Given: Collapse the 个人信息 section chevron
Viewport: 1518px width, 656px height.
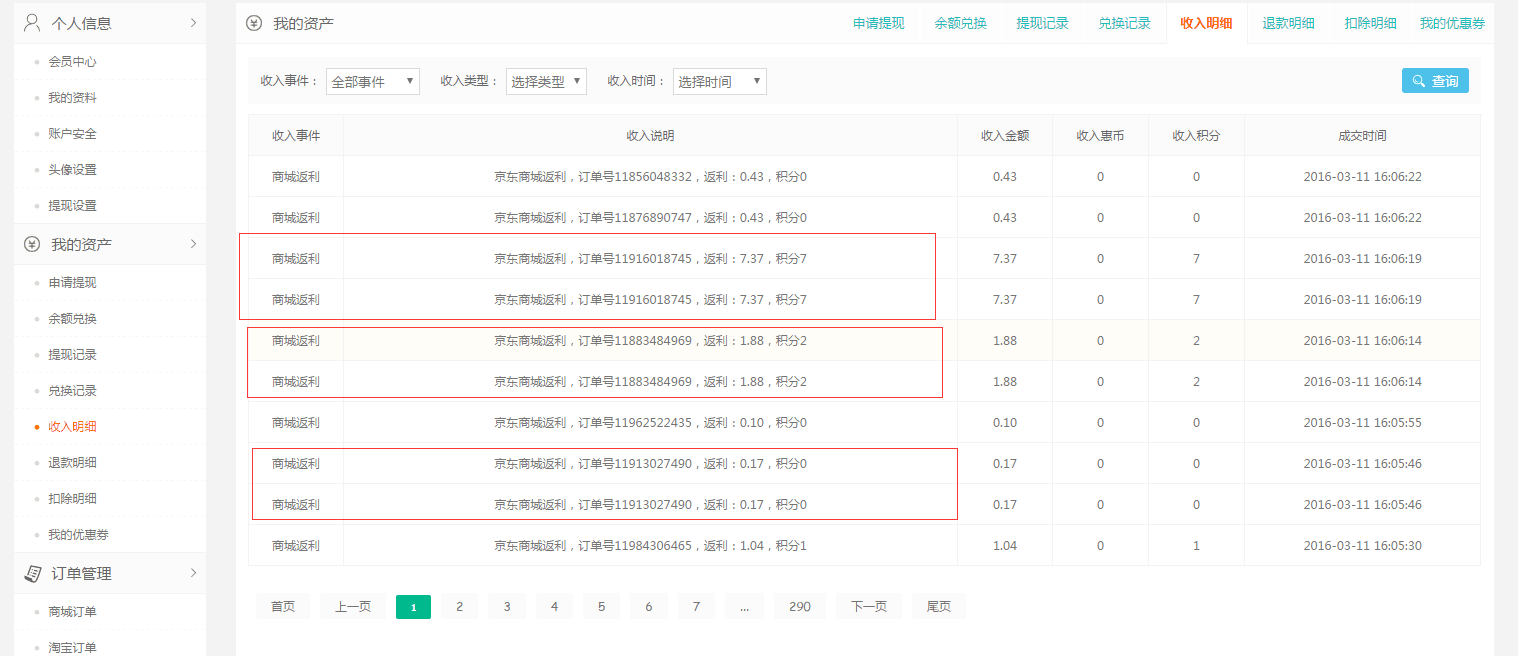Looking at the screenshot, I should pyautogui.click(x=193, y=23).
